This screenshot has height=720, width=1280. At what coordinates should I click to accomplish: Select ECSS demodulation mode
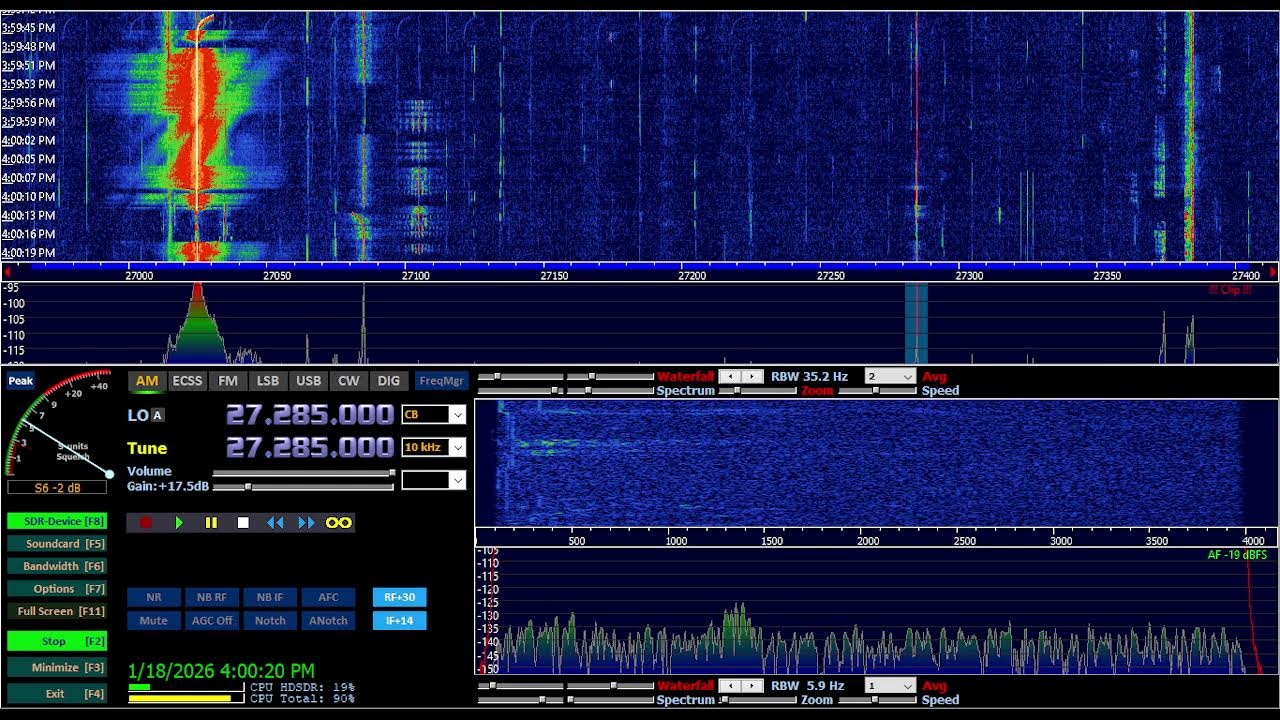pos(187,381)
